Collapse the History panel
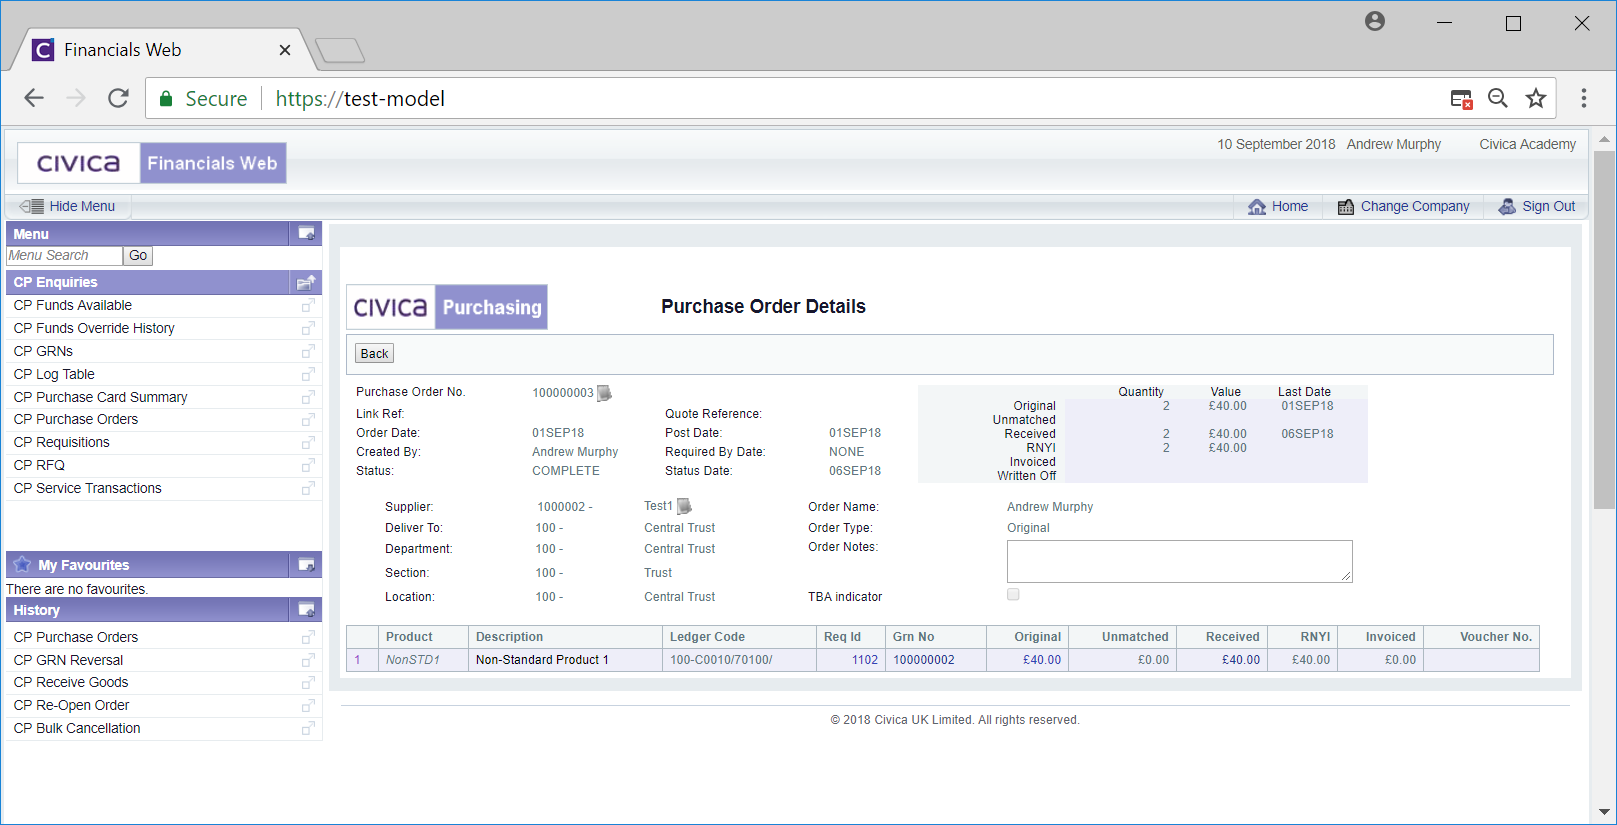The width and height of the screenshot is (1617, 825). (306, 609)
